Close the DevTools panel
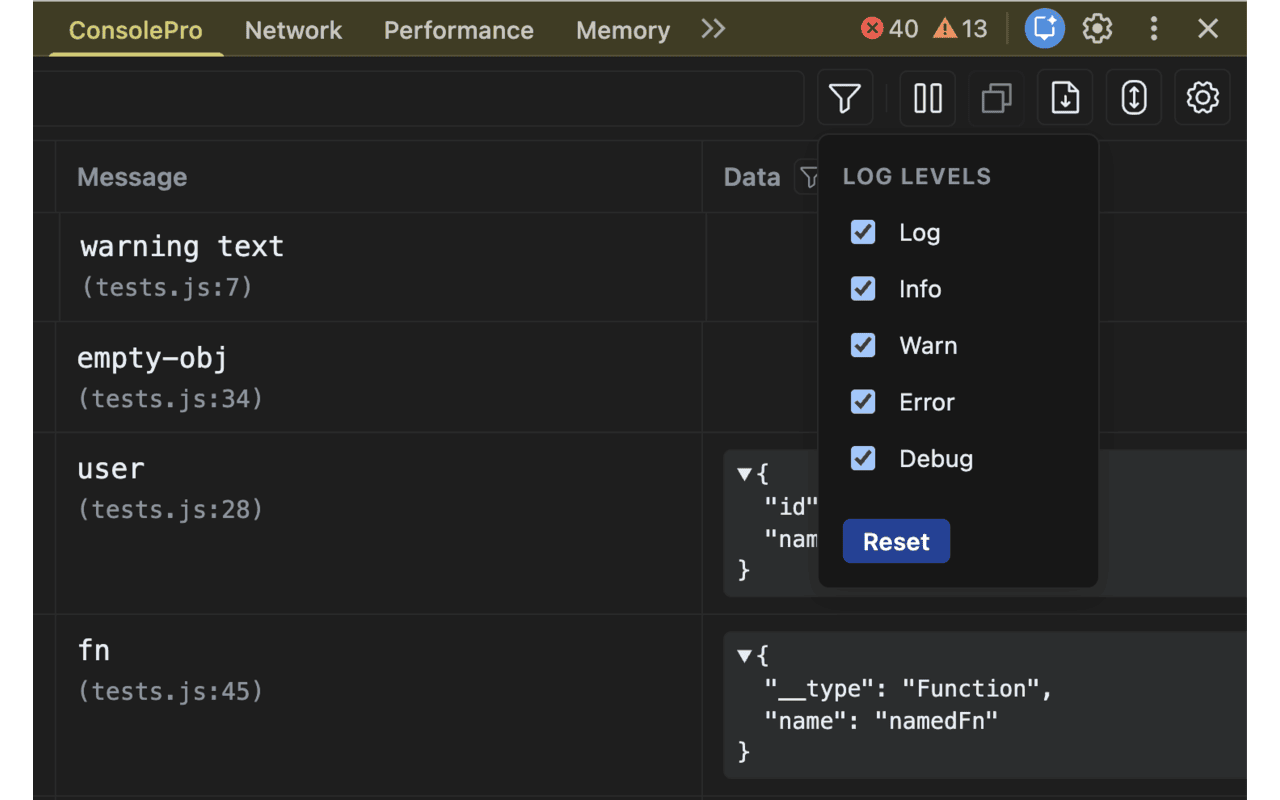 pos(1208,28)
